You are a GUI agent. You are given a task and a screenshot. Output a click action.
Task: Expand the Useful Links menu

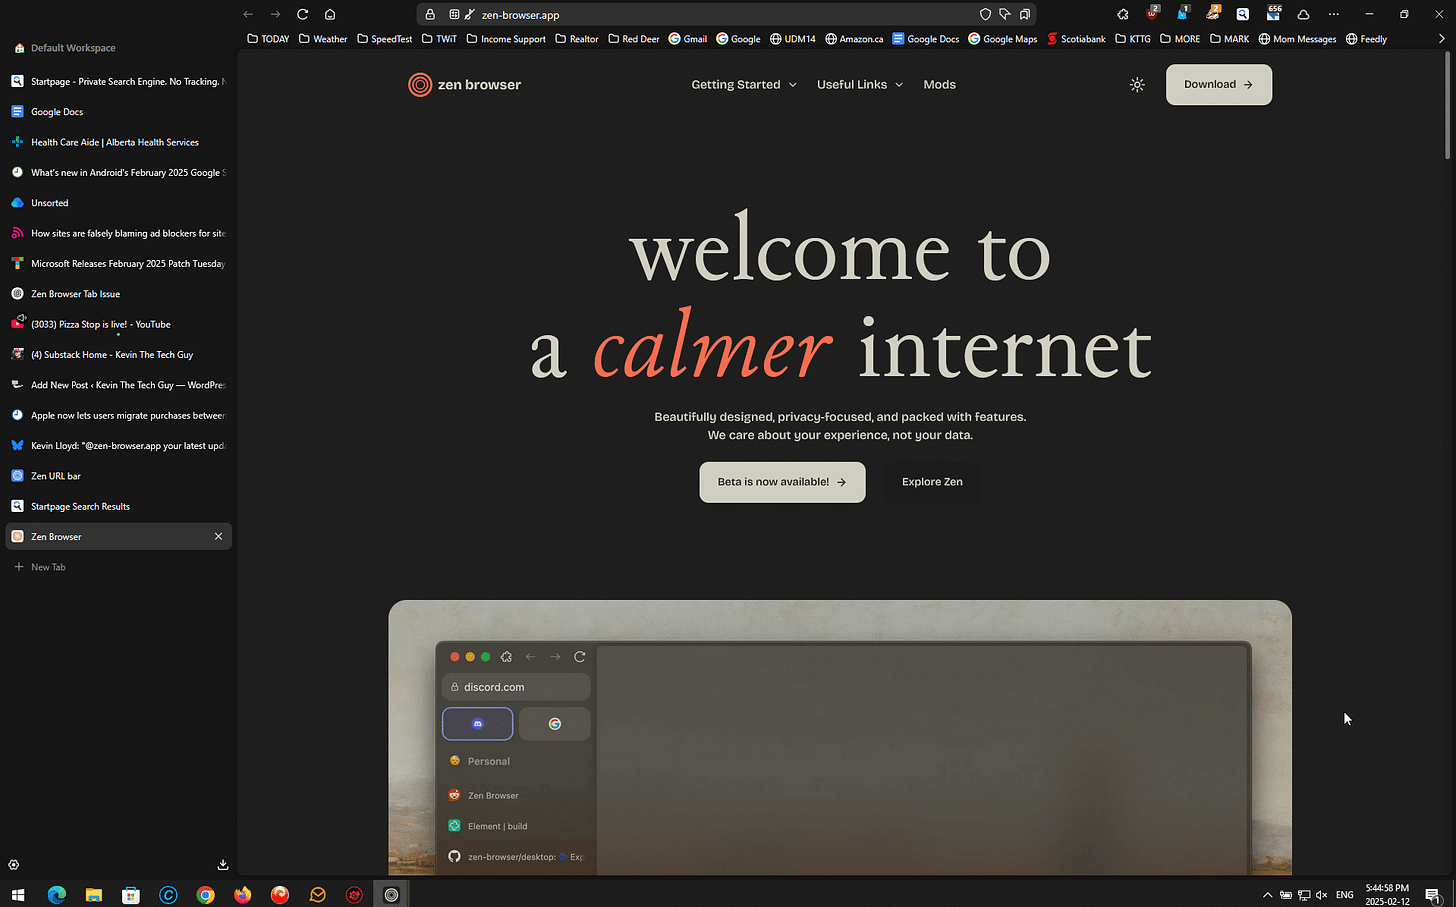pos(860,85)
